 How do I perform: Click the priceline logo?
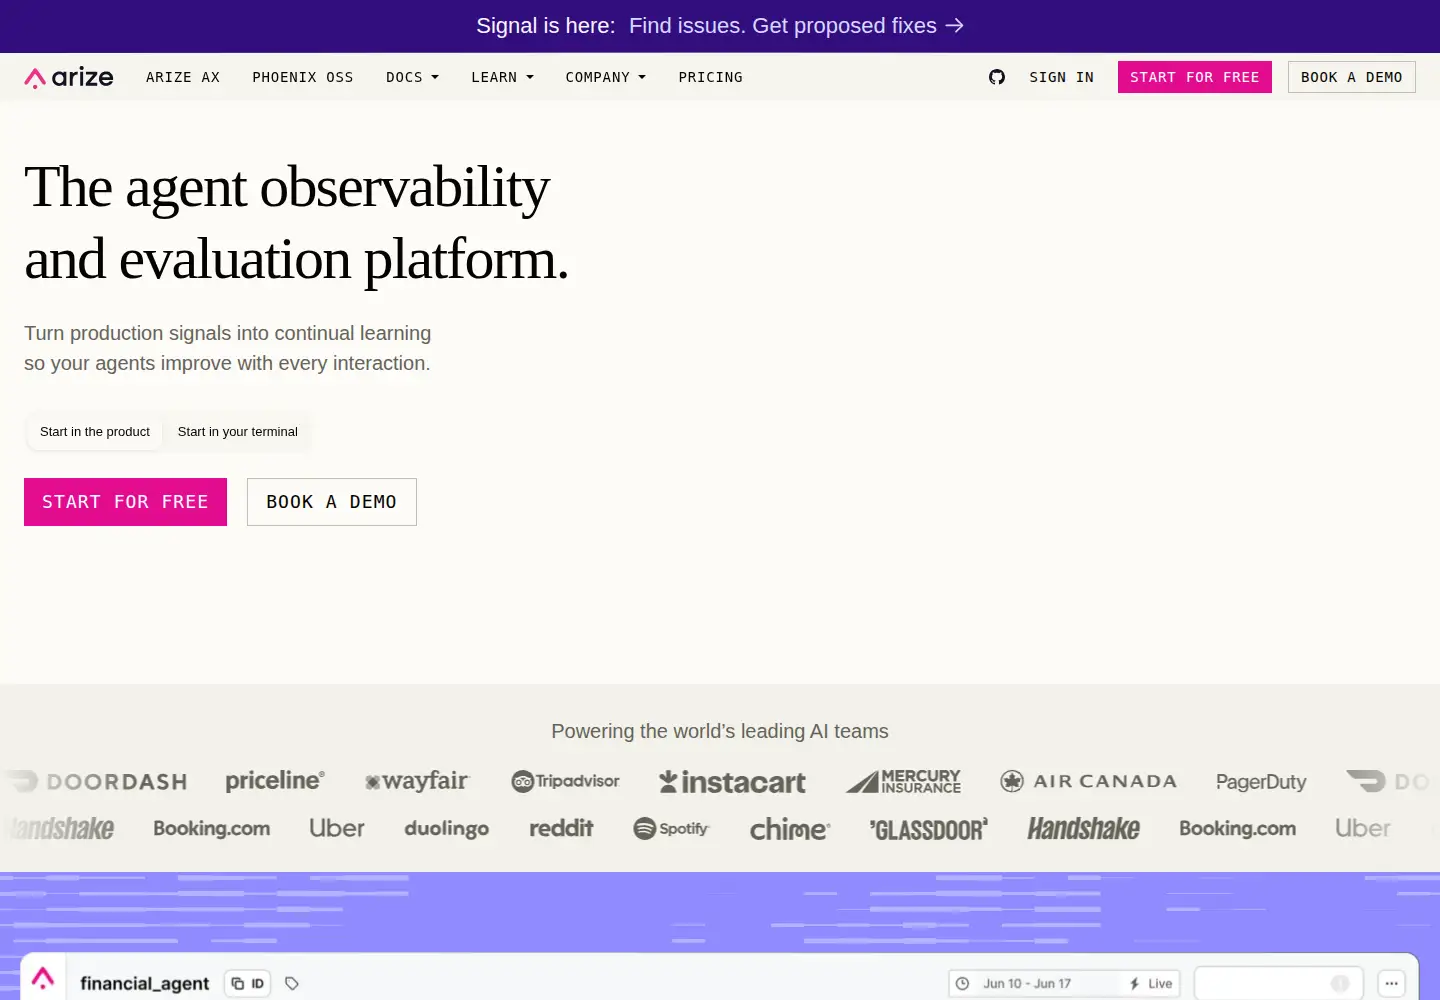pos(275,781)
